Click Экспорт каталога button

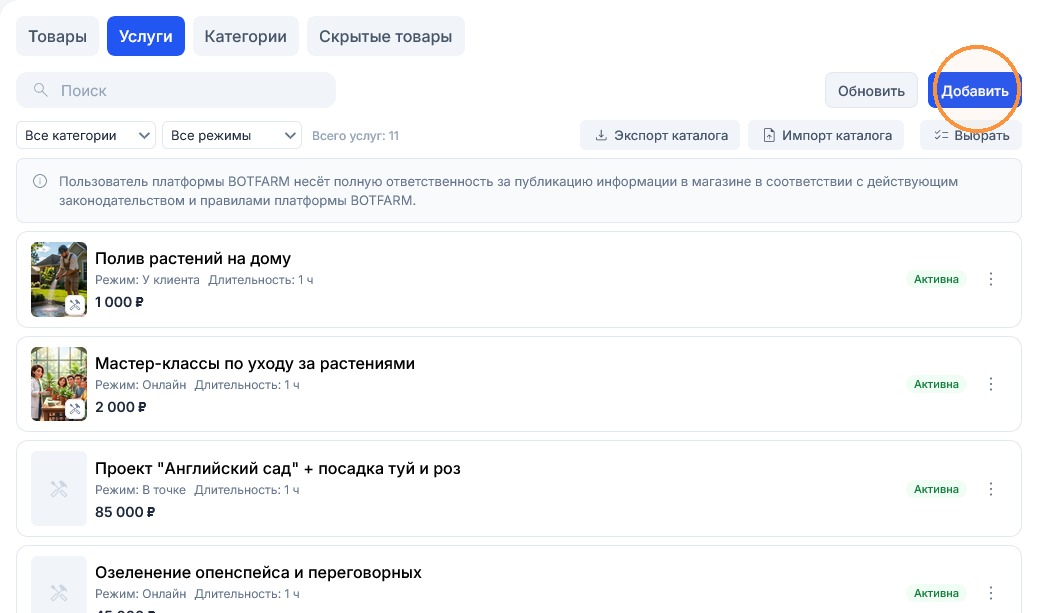[660, 135]
